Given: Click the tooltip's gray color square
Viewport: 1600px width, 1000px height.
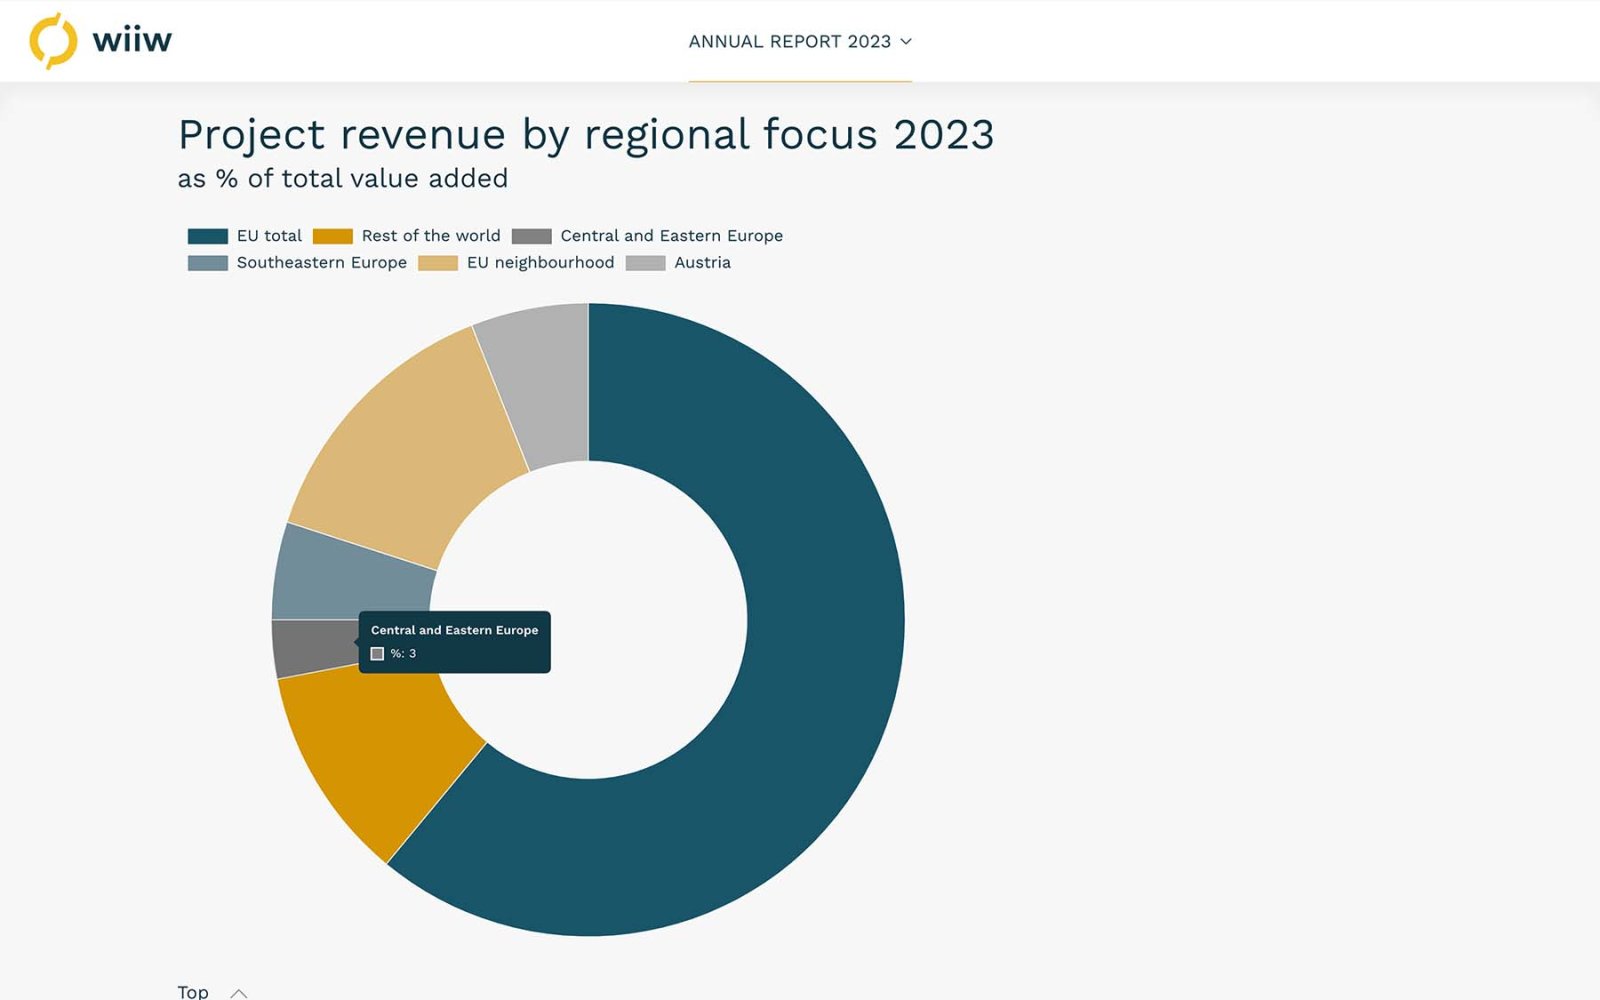Looking at the screenshot, I should pos(377,654).
